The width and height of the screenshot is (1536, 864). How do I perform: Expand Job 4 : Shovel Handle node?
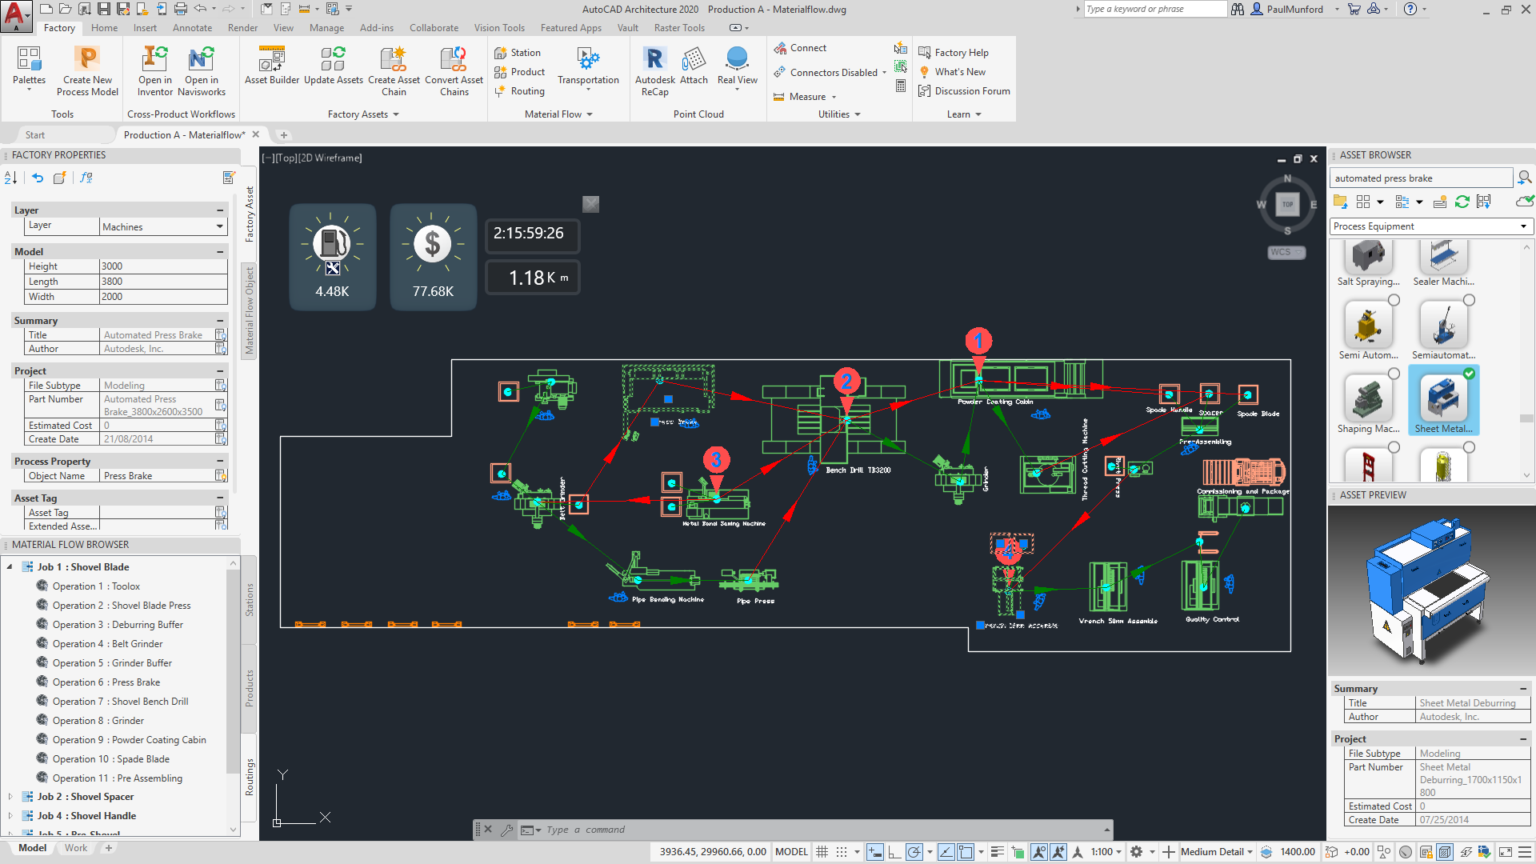pyautogui.click(x=11, y=816)
